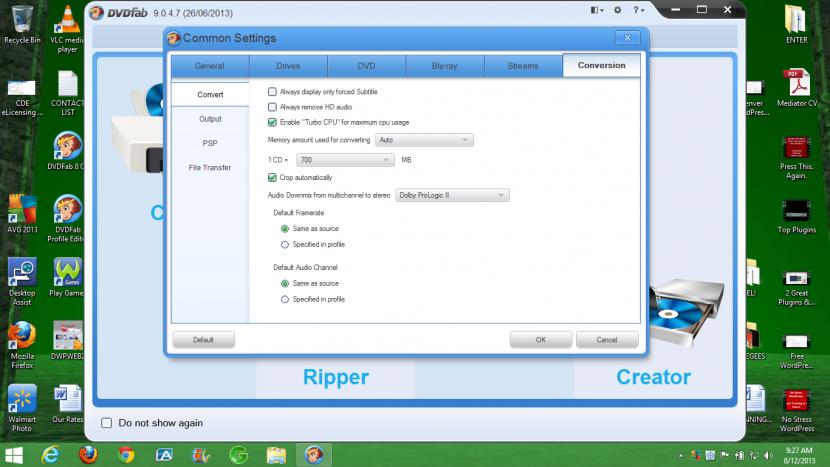Open the CDE eLicensing desktop icon
Image resolution: width=830 pixels, height=467 pixels.
coord(22,97)
